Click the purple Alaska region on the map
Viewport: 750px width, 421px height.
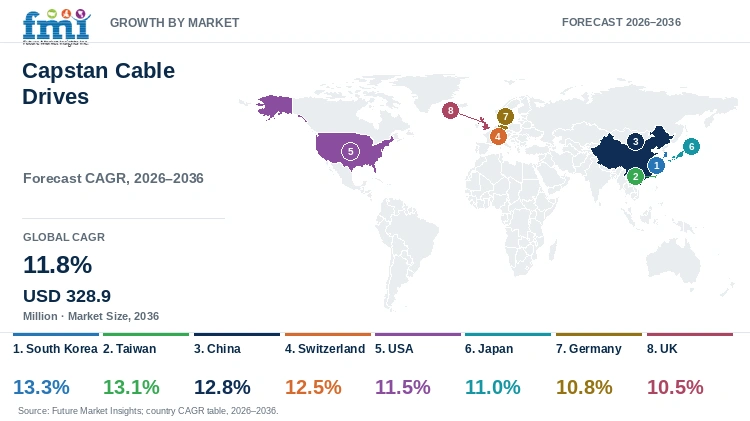[x=276, y=106]
